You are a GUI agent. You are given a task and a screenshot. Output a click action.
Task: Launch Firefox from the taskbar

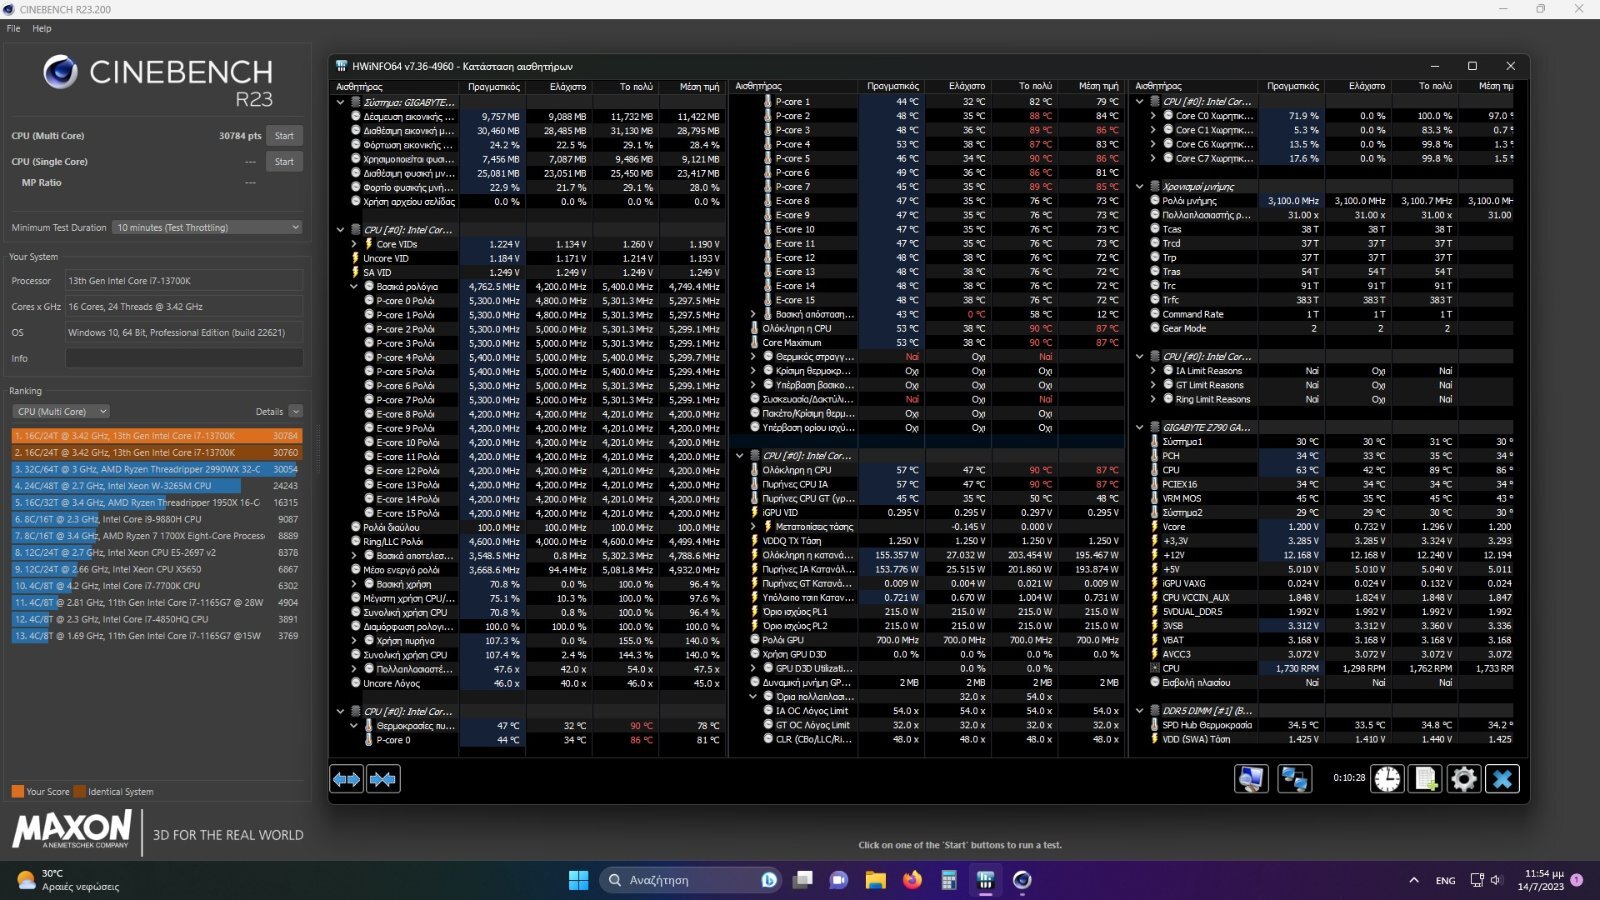[912, 880]
